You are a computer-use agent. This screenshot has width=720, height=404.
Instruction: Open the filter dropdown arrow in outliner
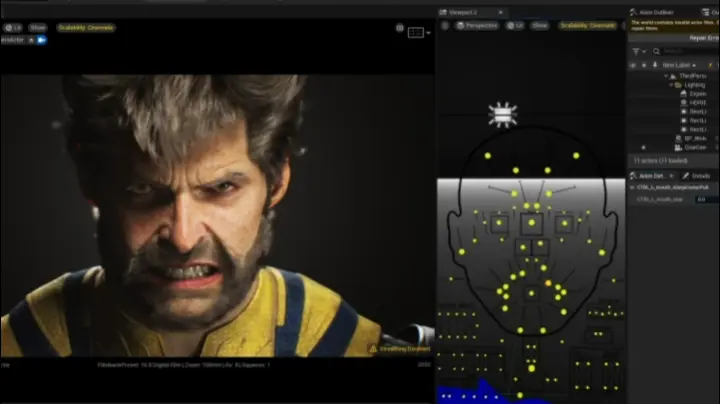[644, 51]
